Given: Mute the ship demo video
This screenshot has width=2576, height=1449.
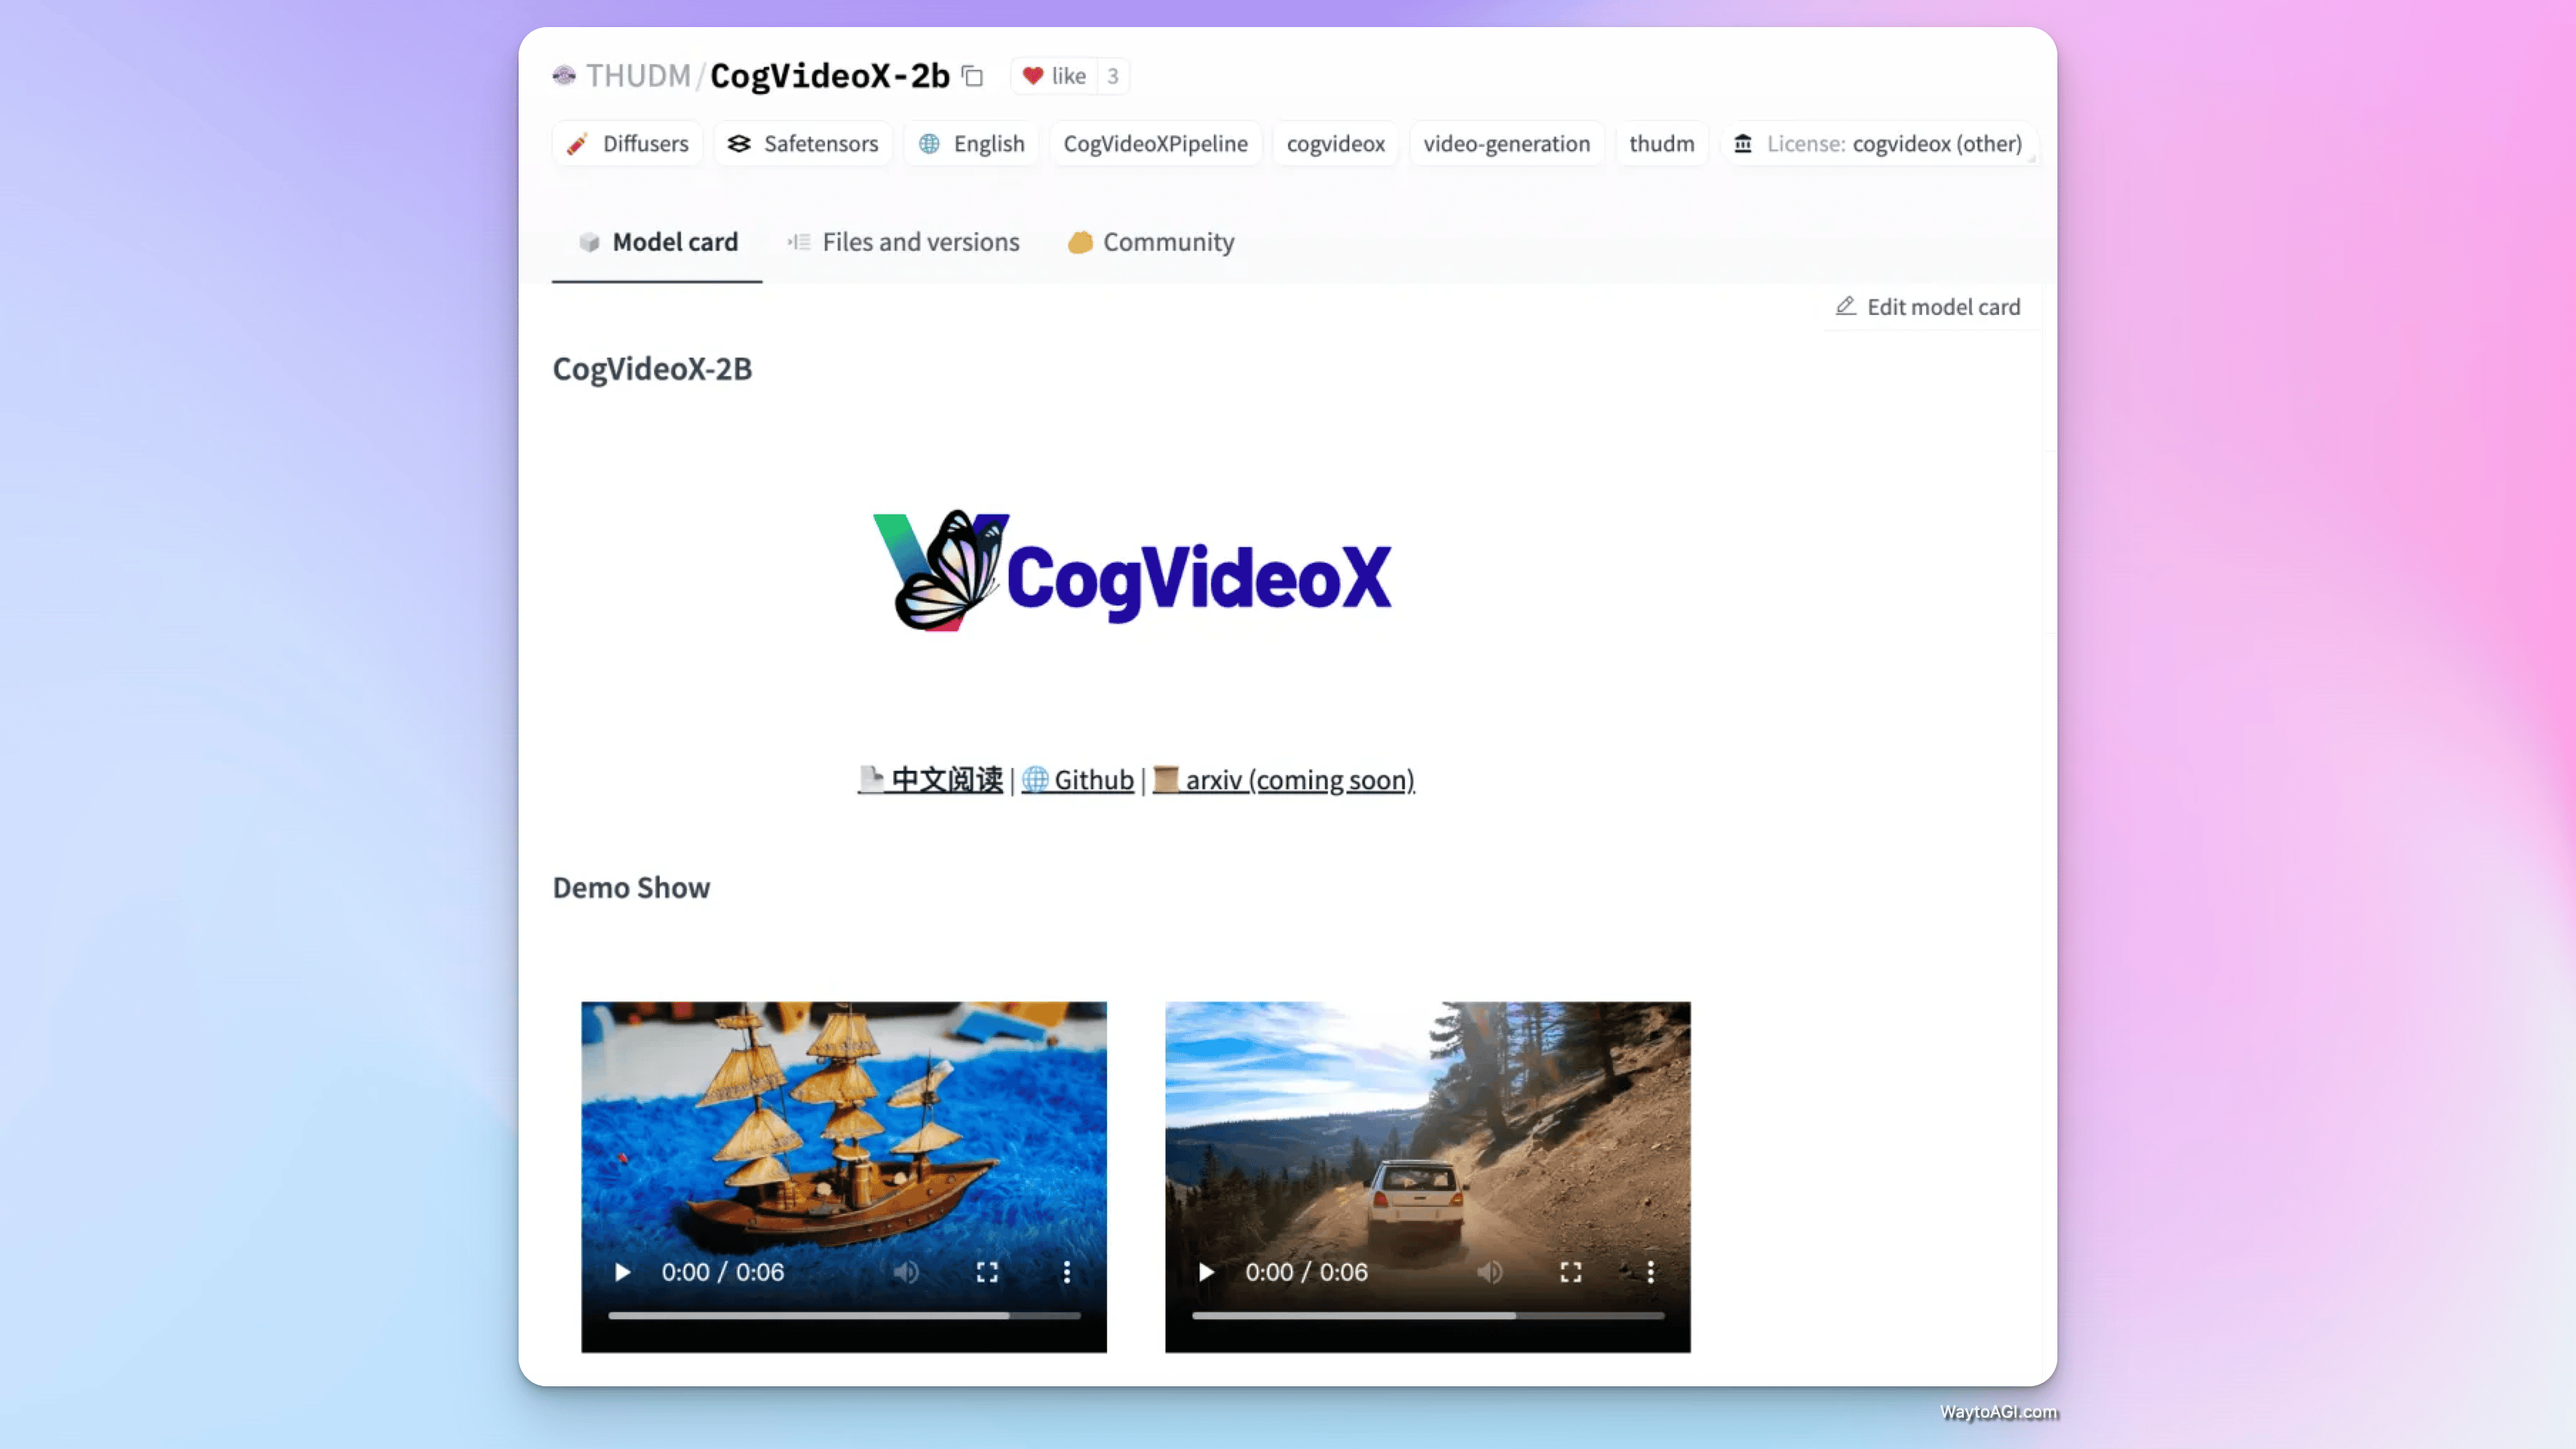Looking at the screenshot, I should (x=906, y=1272).
